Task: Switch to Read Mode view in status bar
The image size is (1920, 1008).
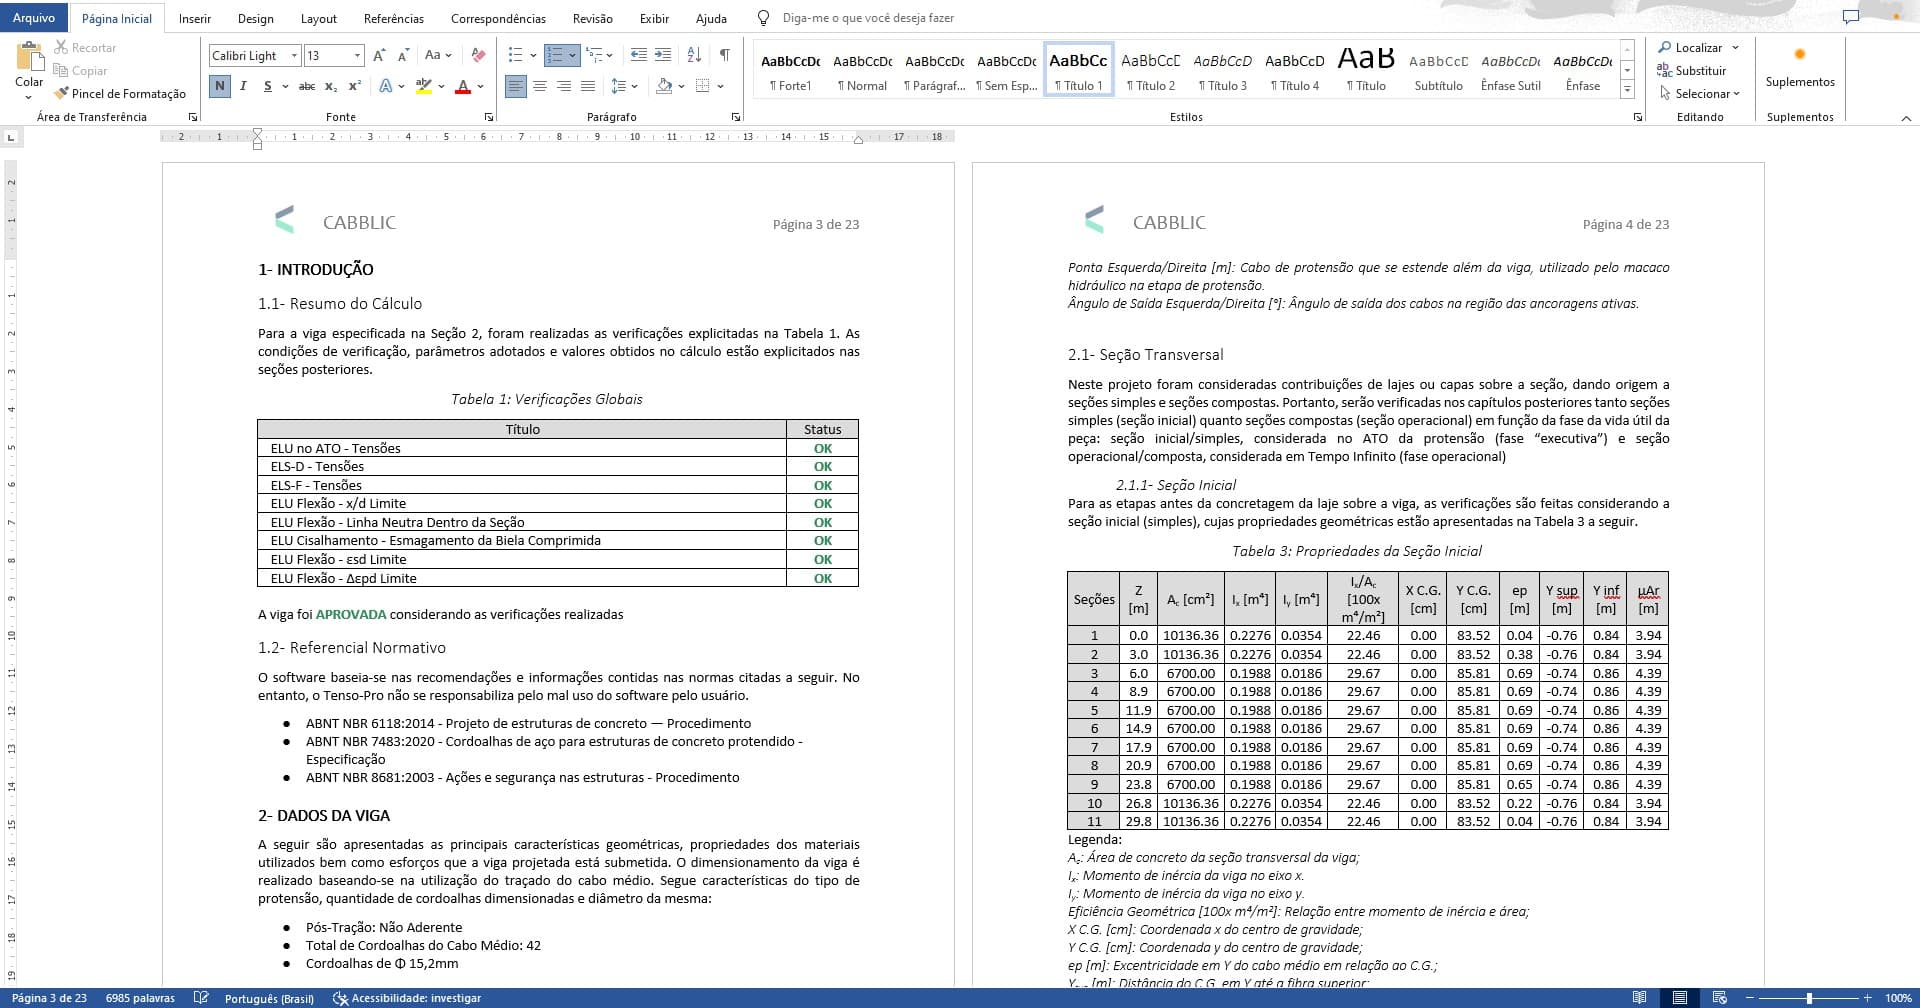Action: pyautogui.click(x=1639, y=998)
